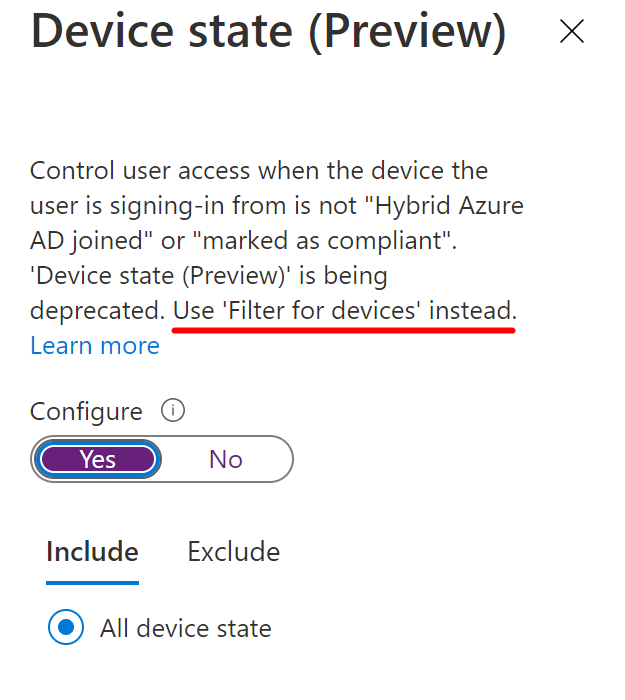The width and height of the screenshot is (625, 700).
Task: Select the All device state radio button
Action: [x=67, y=628]
